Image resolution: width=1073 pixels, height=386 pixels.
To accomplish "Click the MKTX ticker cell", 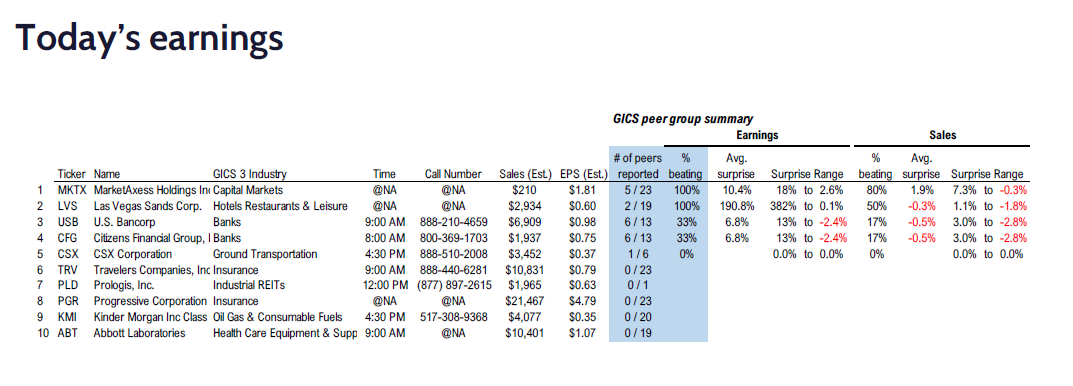I will 70,190.
